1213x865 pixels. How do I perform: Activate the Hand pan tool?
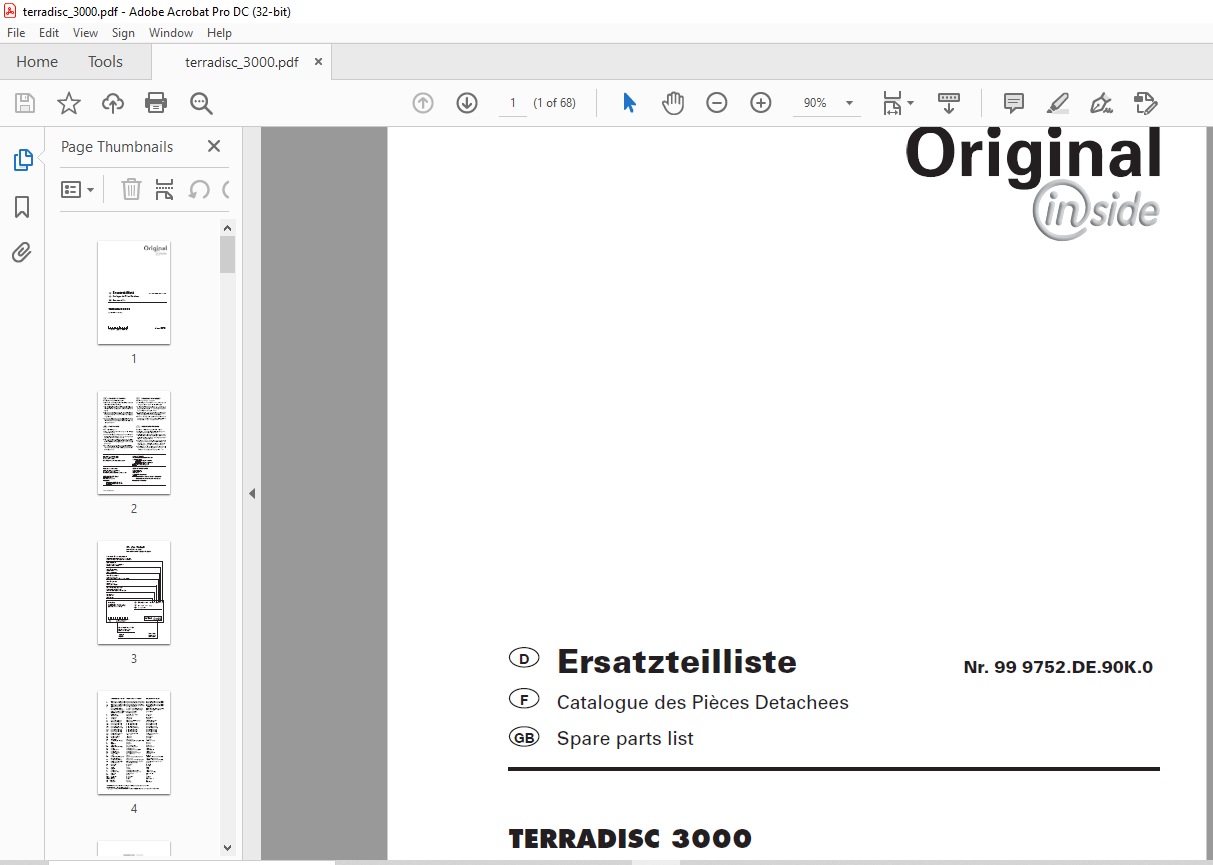tap(673, 103)
